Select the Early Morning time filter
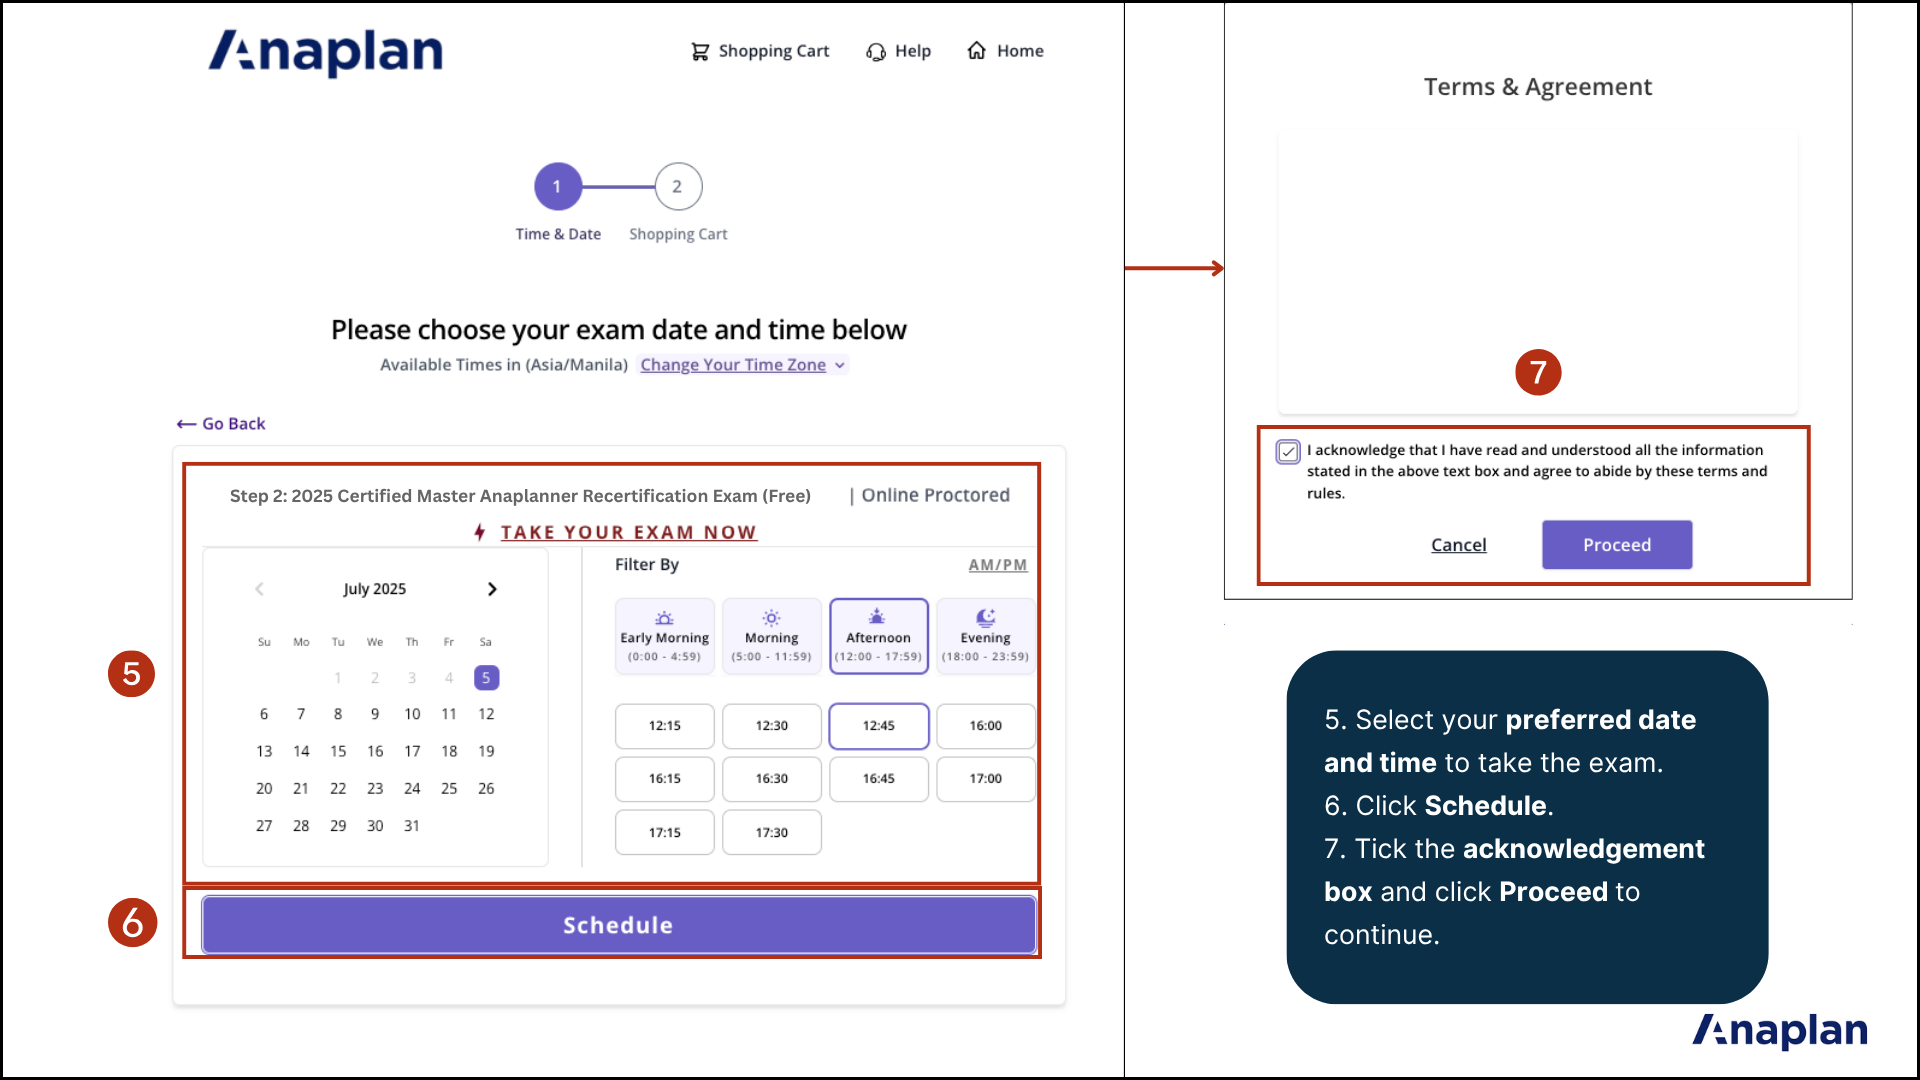 pos(664,636)
